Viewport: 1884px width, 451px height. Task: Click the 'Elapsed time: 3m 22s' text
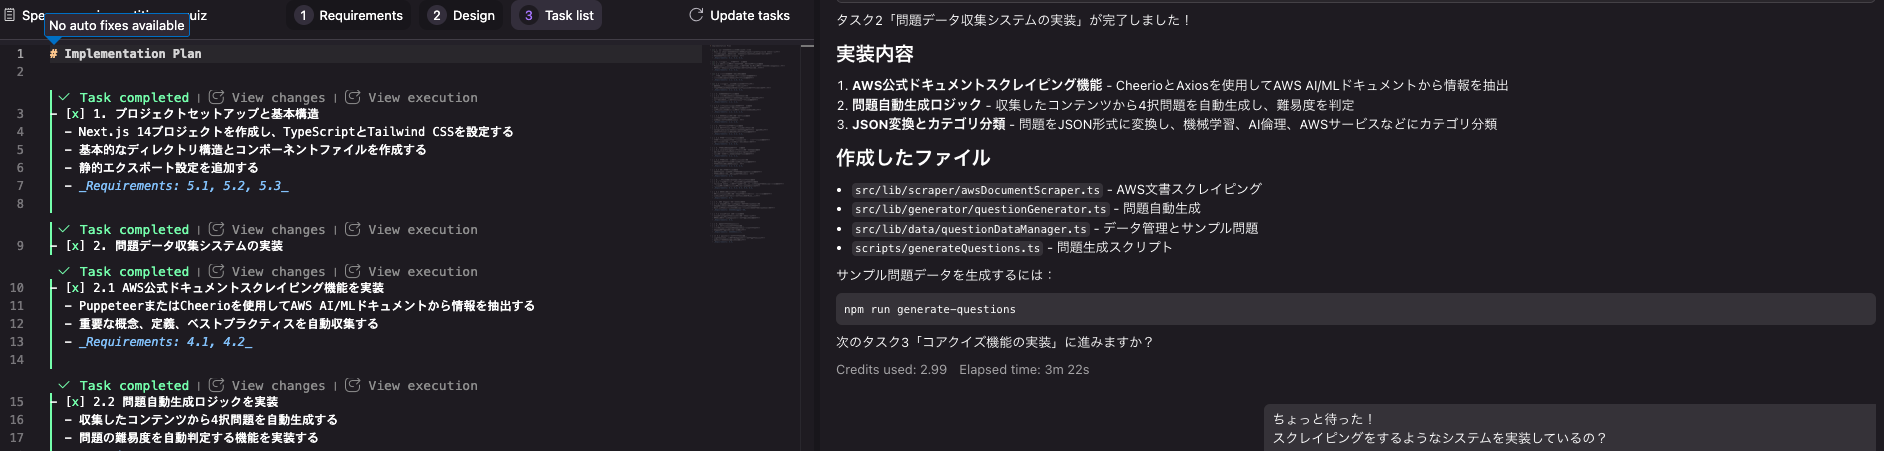pos(1024,370)
